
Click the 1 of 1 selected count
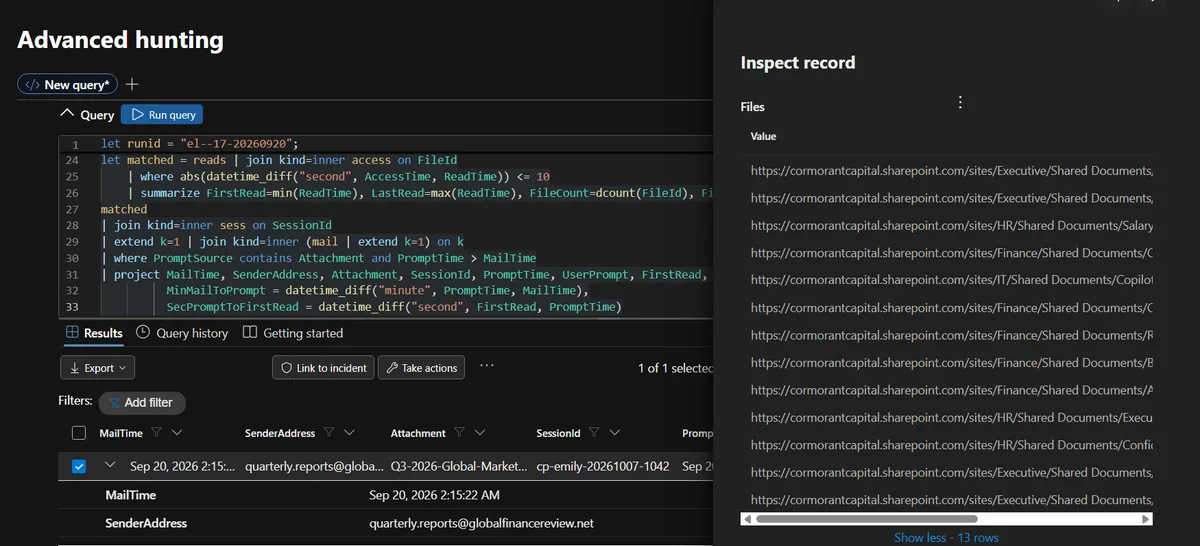[675, 368]
